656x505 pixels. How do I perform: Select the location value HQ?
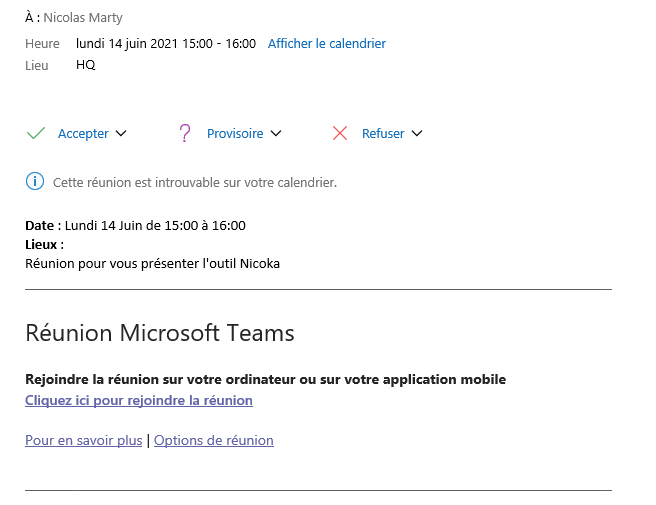point(86,65)
